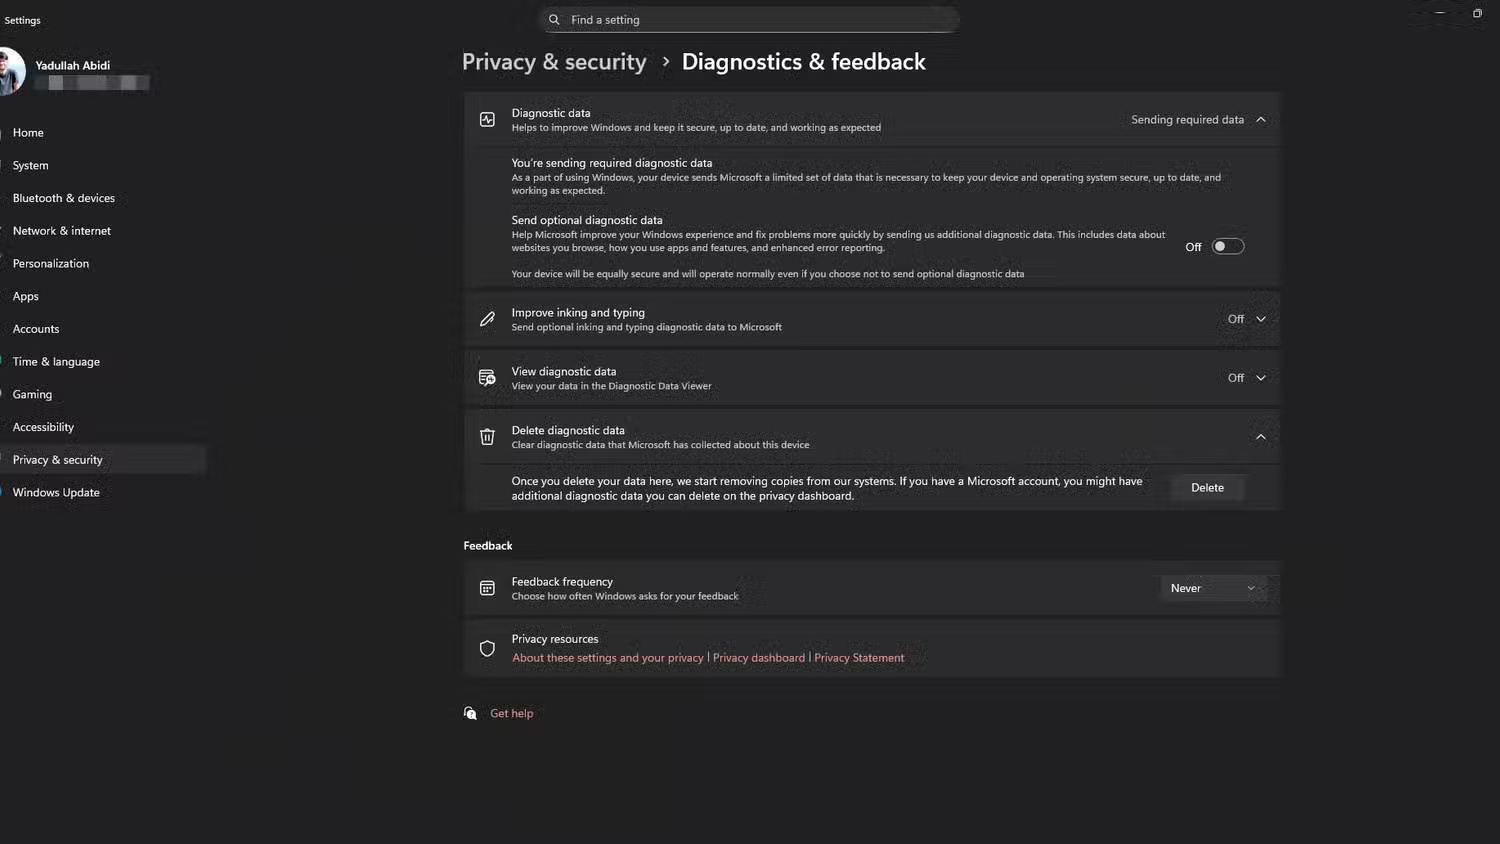Click the Delete diagnostic data trash icon
The width and height of the screenshot is (1500, 844).
tap(487, 436)
